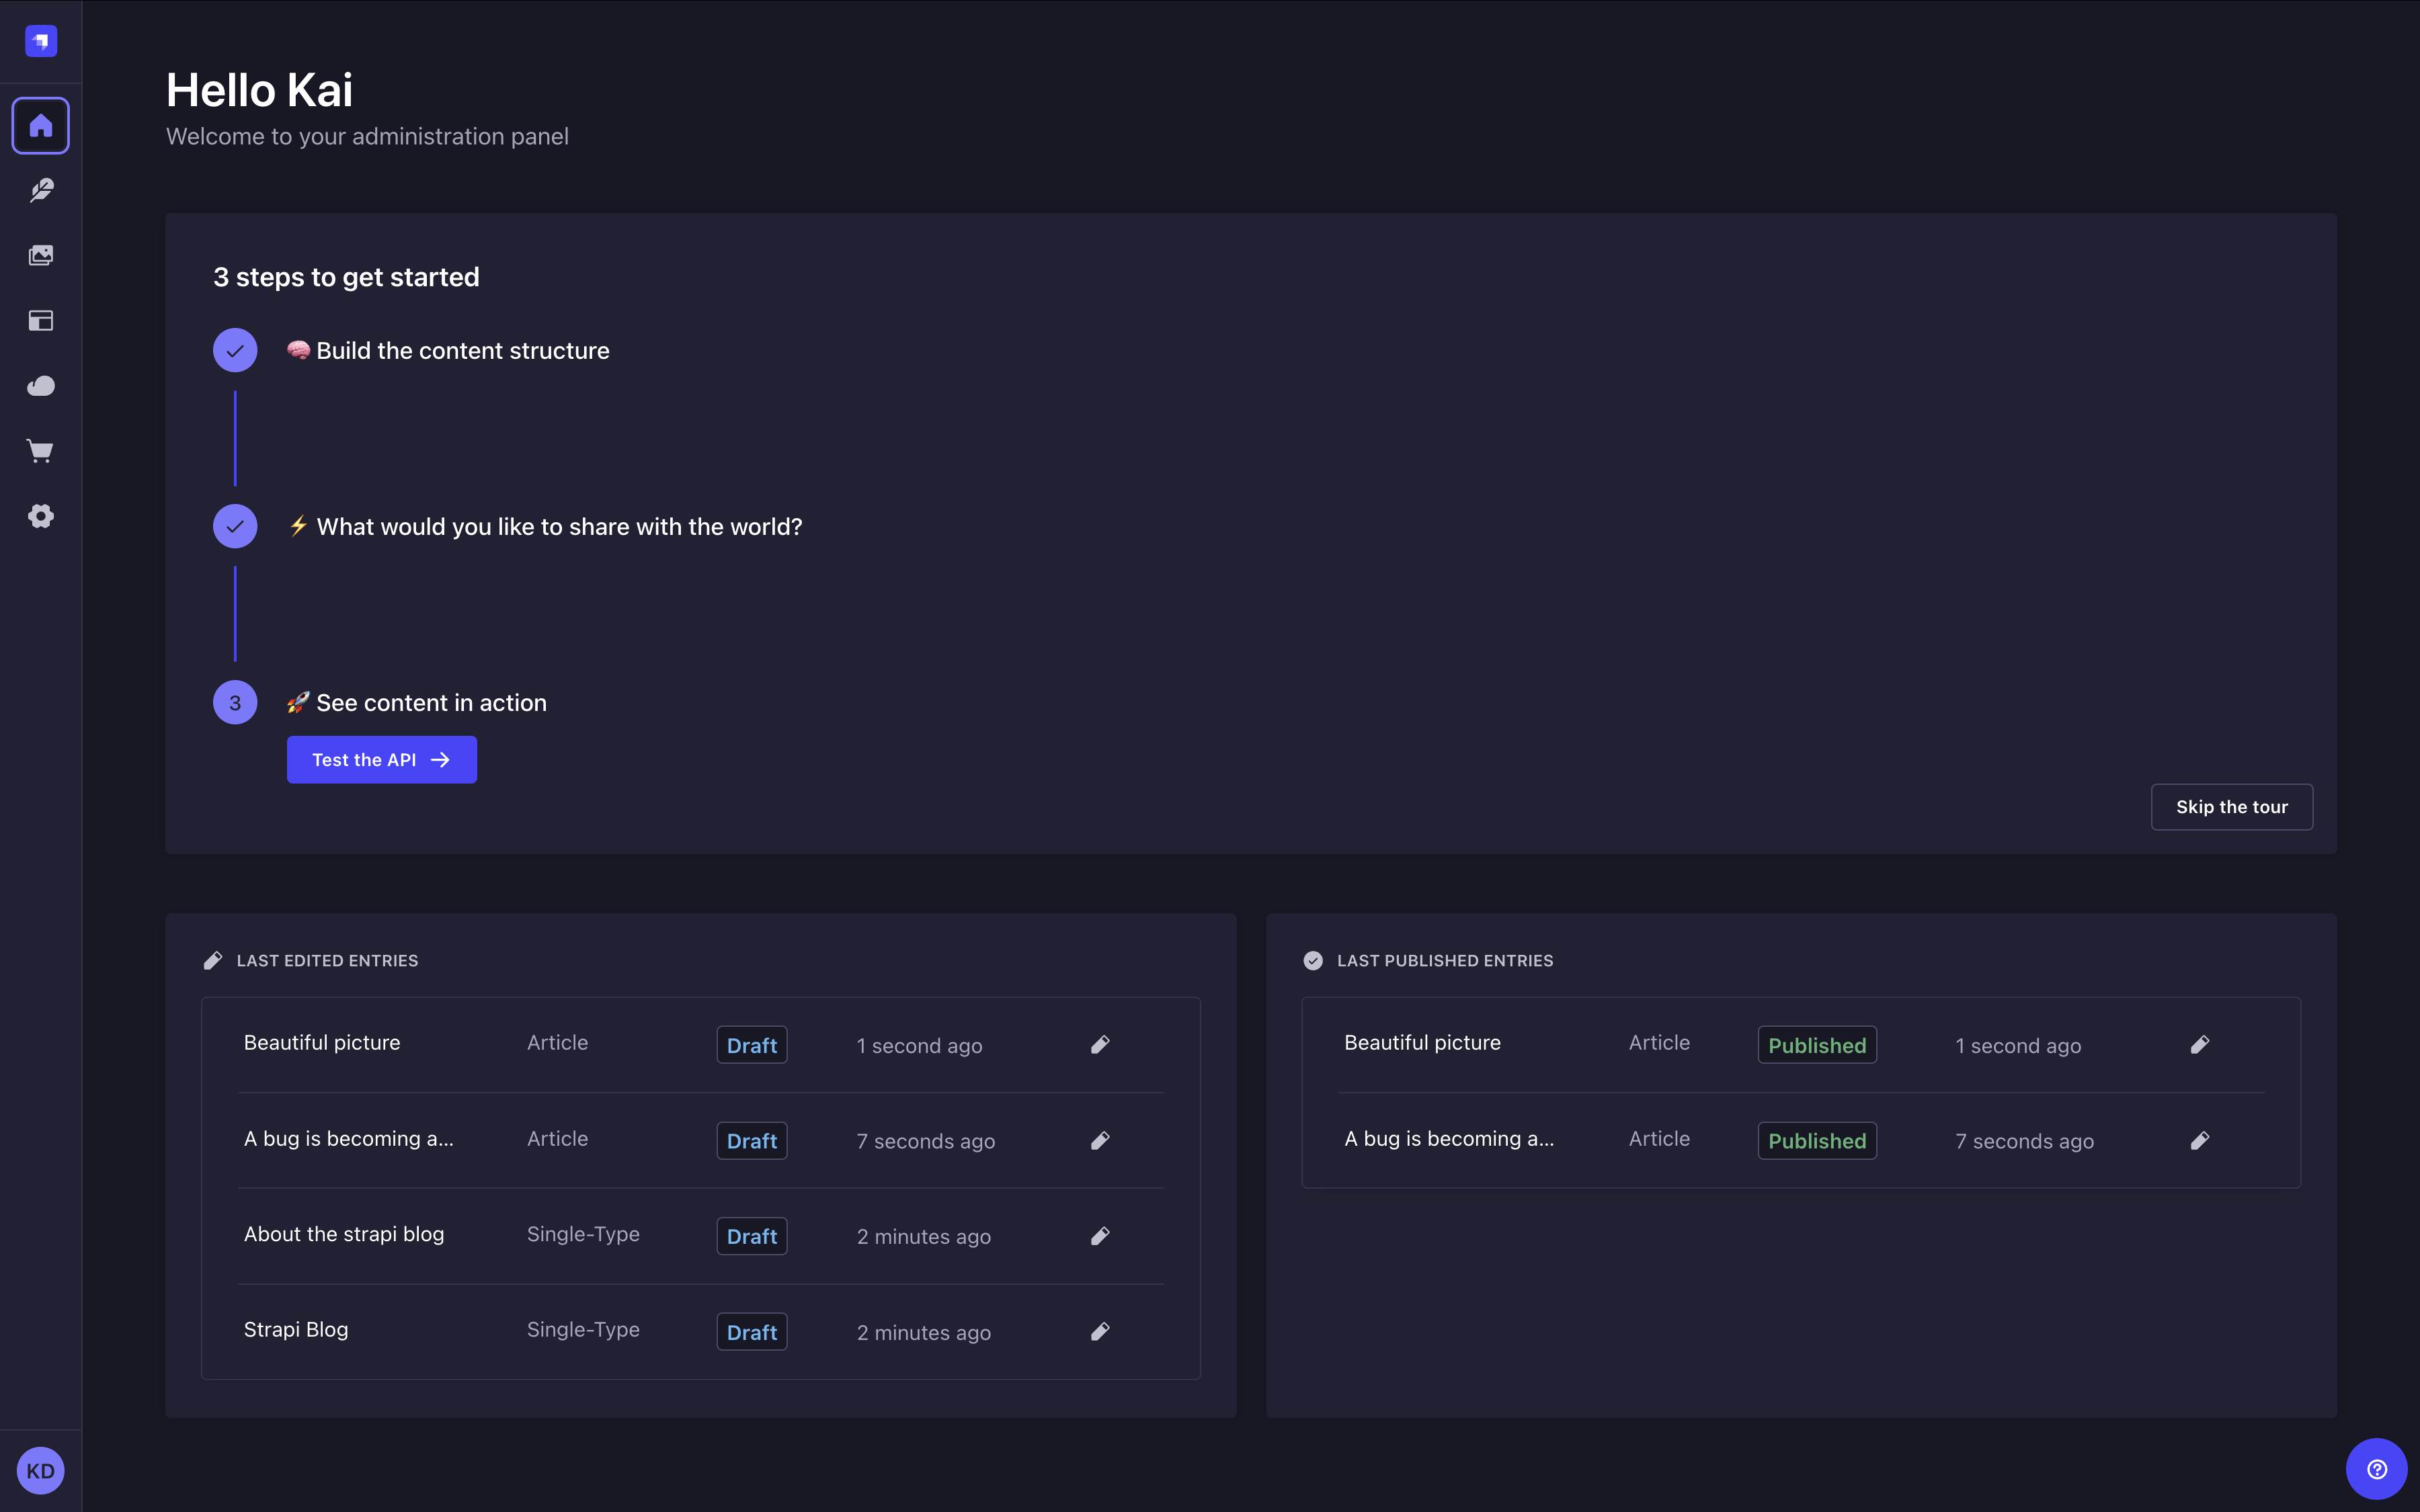This screenshot has width=2420, height=1512.
Task: Click Test the API button
Action: coord(381,759)
